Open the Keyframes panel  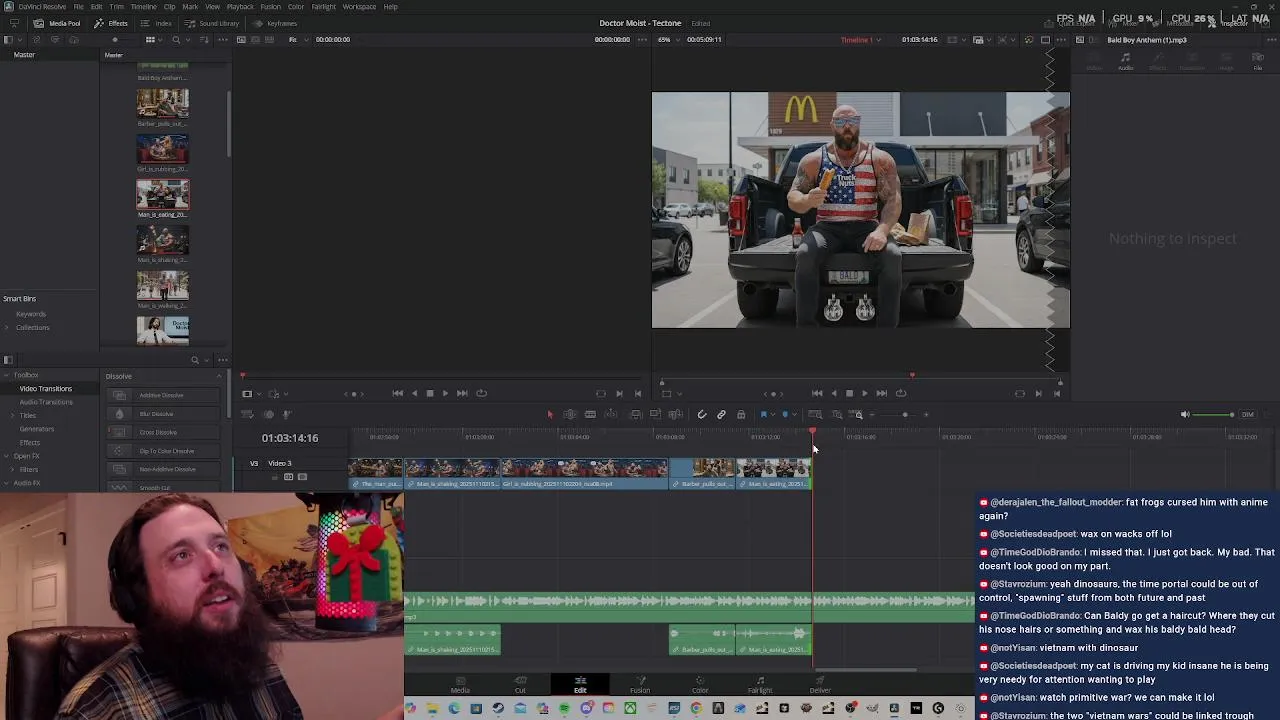(275, 23)
